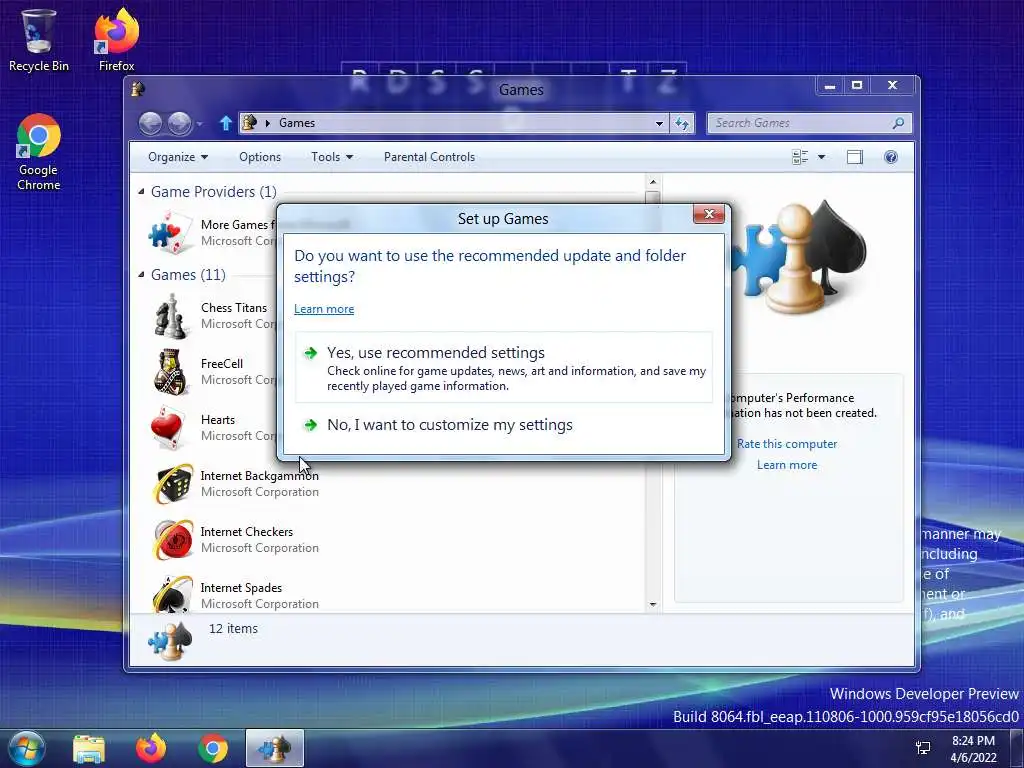Launch Firefox from the desktop shortcut

117,39
